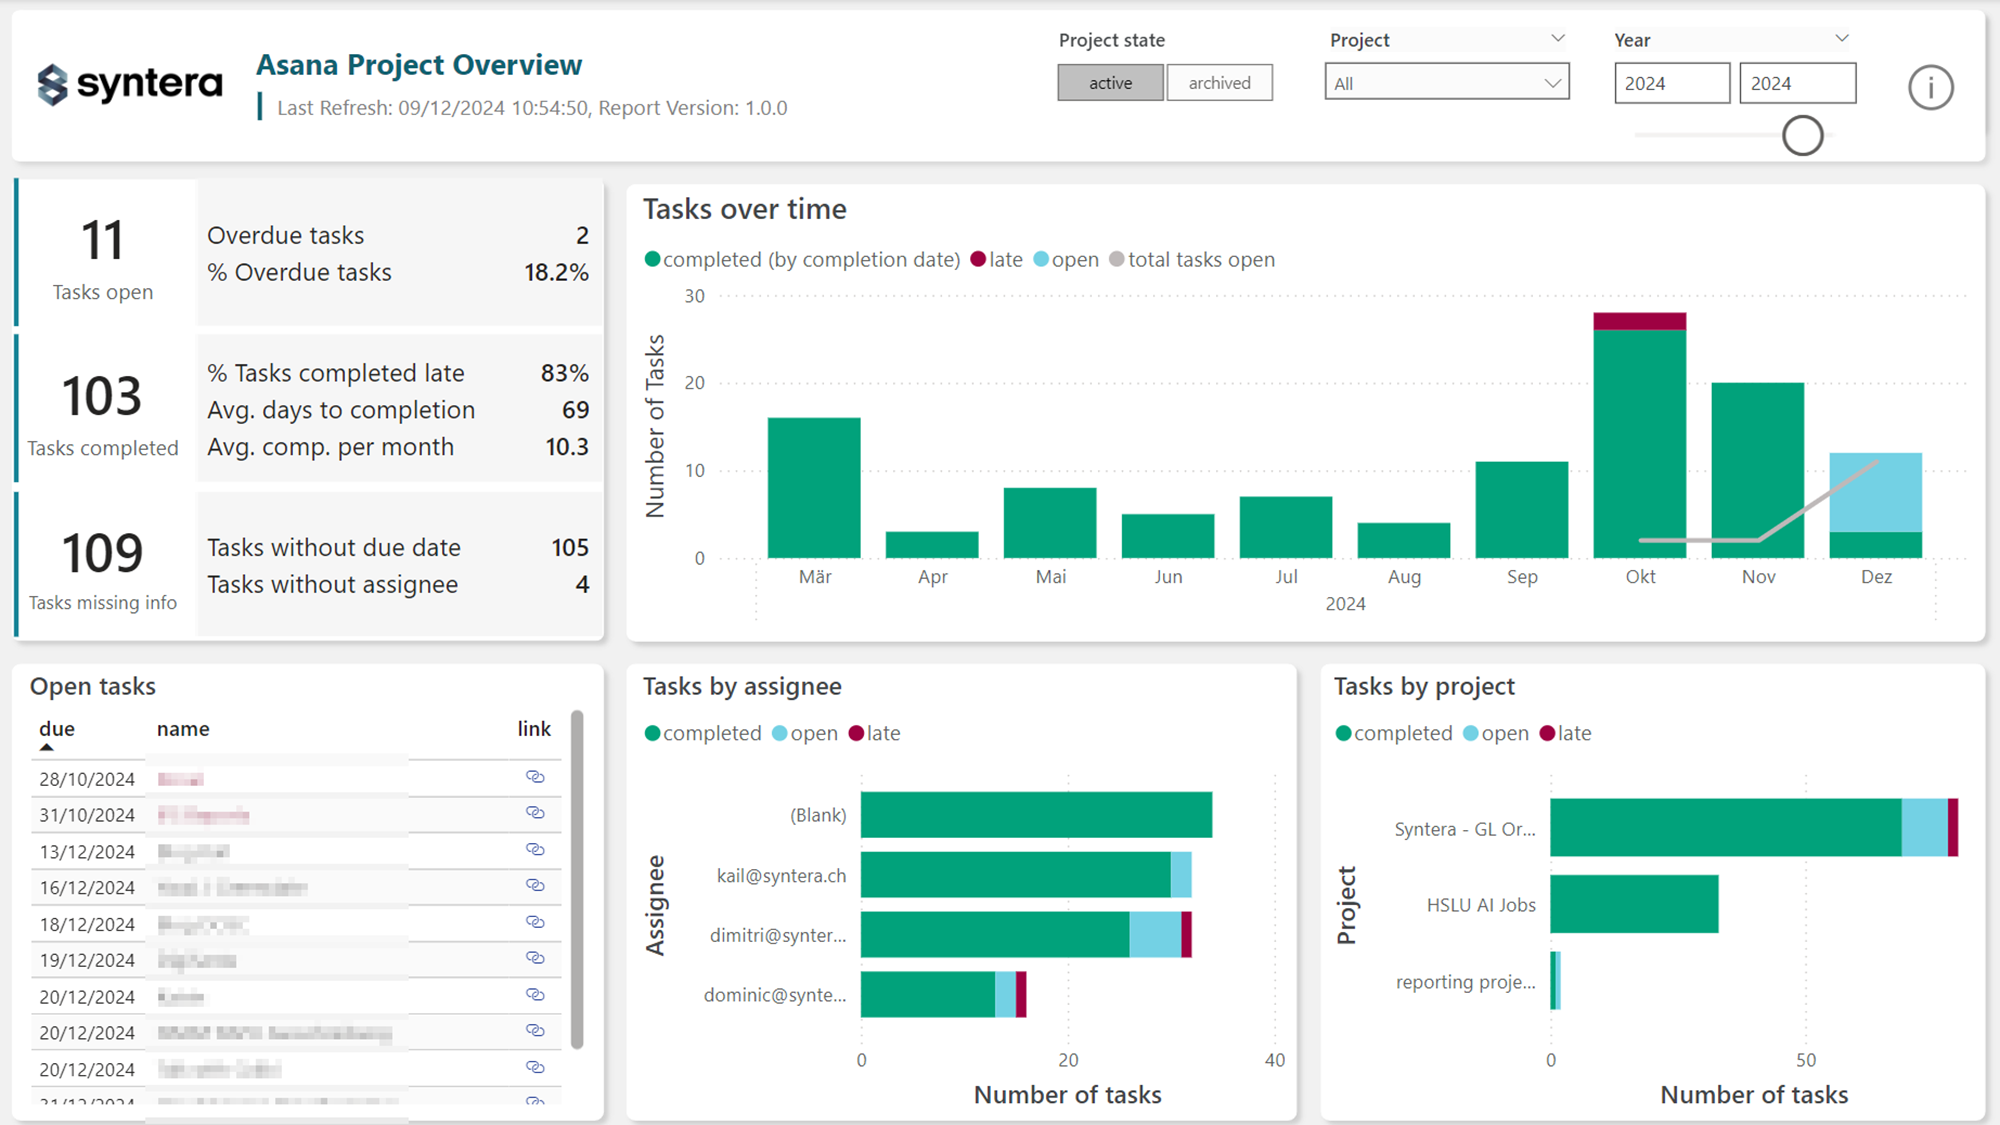Image resolution: width=2000 pixels, height=1125 pixels.
Task: Expand the Project slicer header chevron
Action: click(x=1556, y=39)
